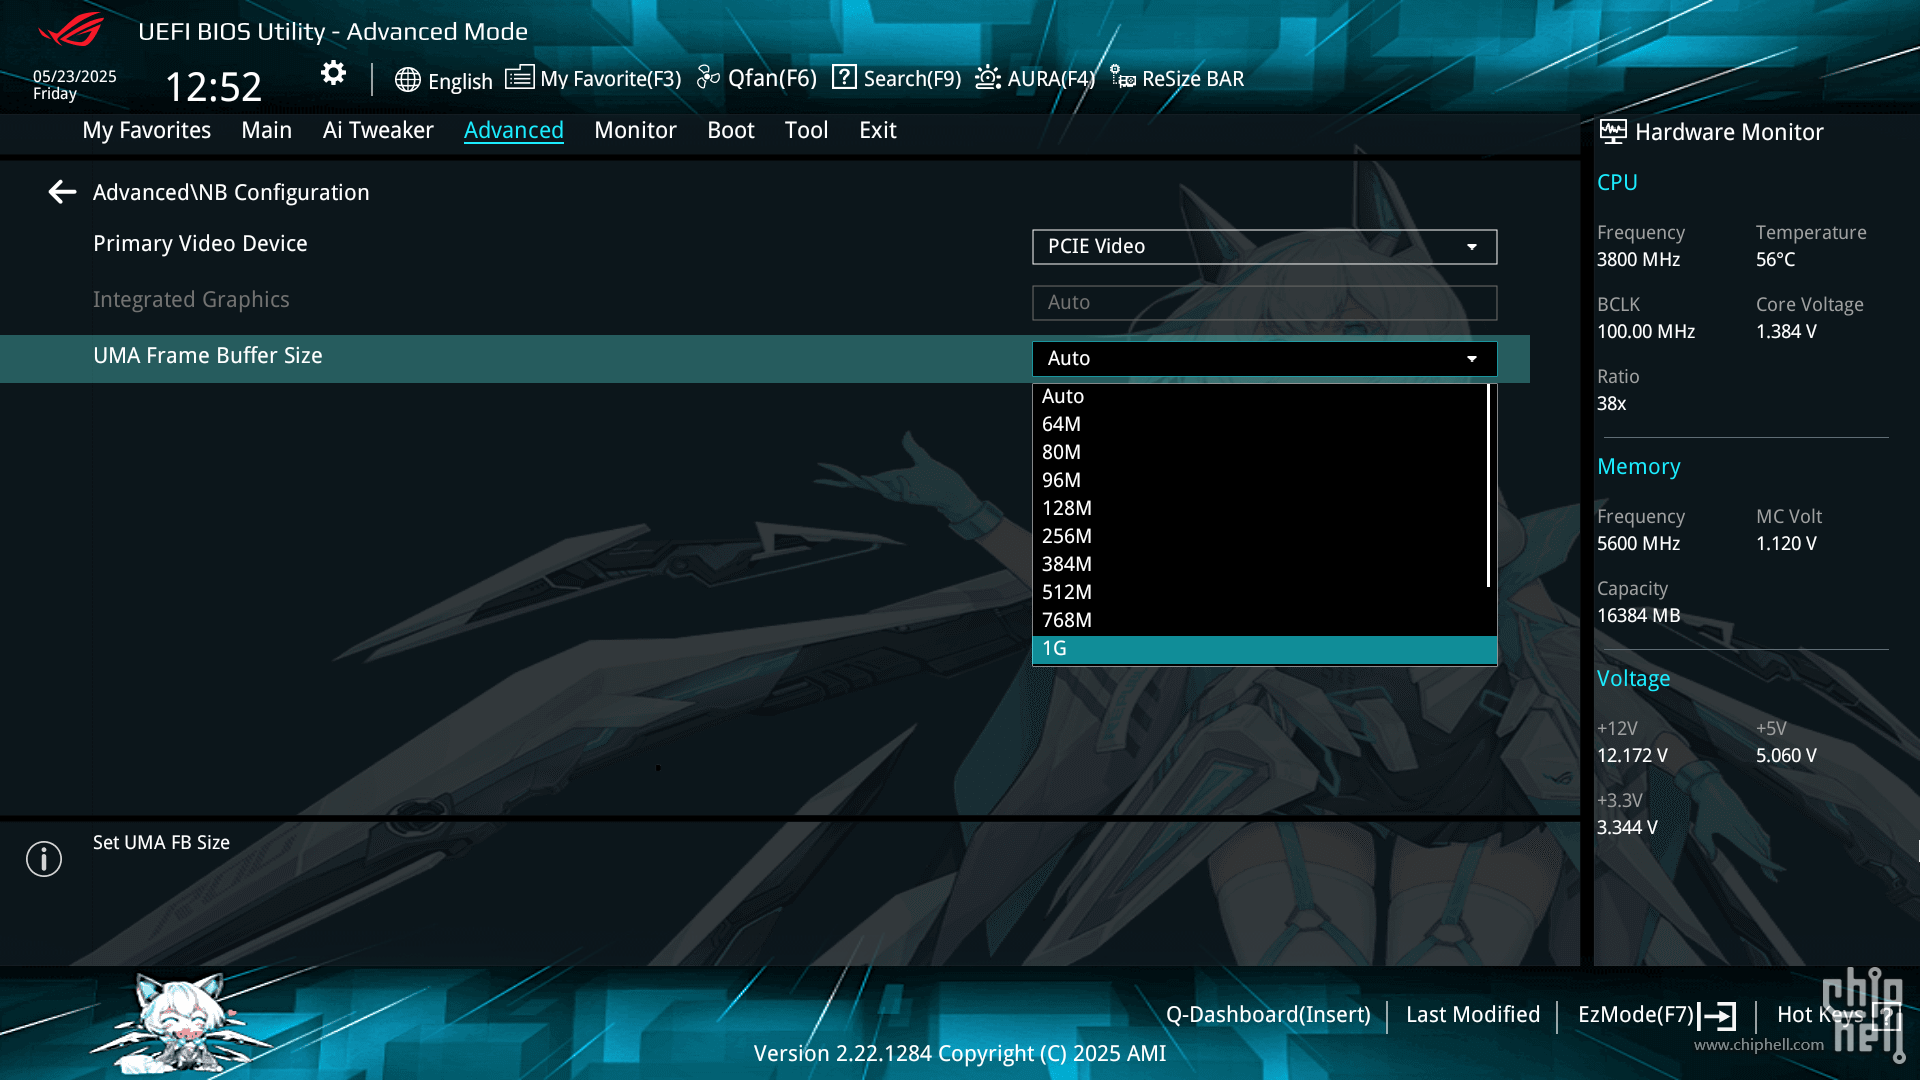The image size is (1920, 1080).
Task: Click the English language button
Action: [460, 81]
